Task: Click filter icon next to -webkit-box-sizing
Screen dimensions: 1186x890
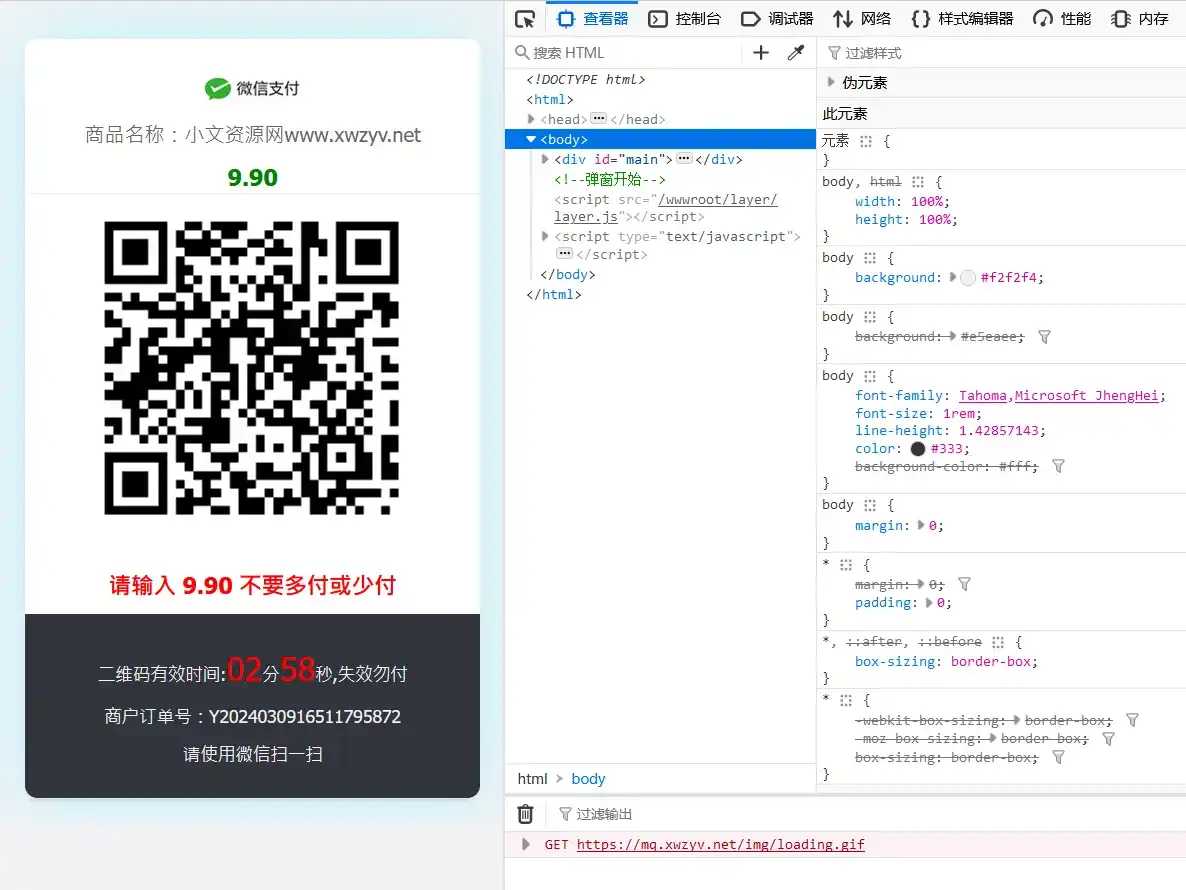Action: (x=1132, y=721)
